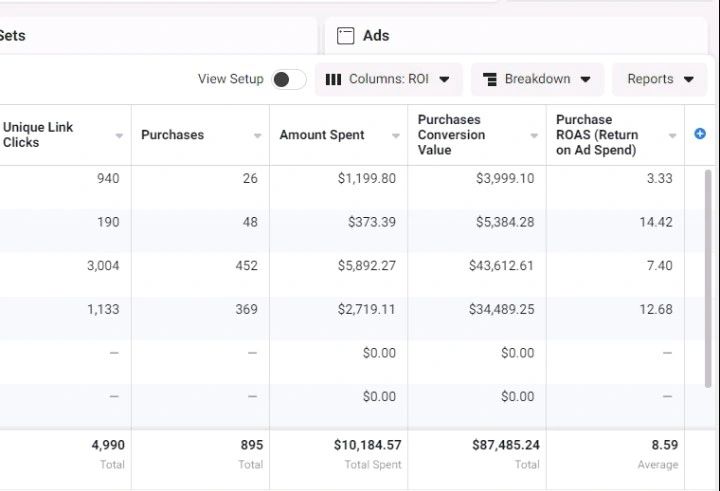This screenshot has width=720, height=491.
Task: Open the Reports dropdown
Action: [660, 79]
